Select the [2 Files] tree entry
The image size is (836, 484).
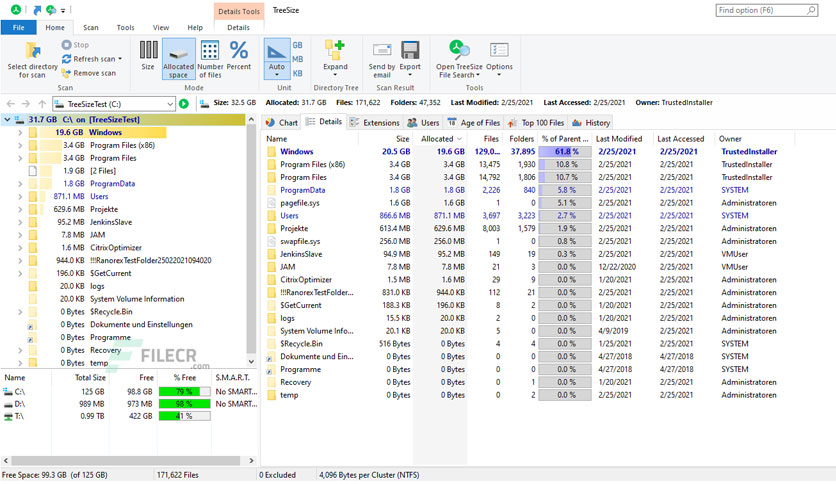tap(103, 171)
